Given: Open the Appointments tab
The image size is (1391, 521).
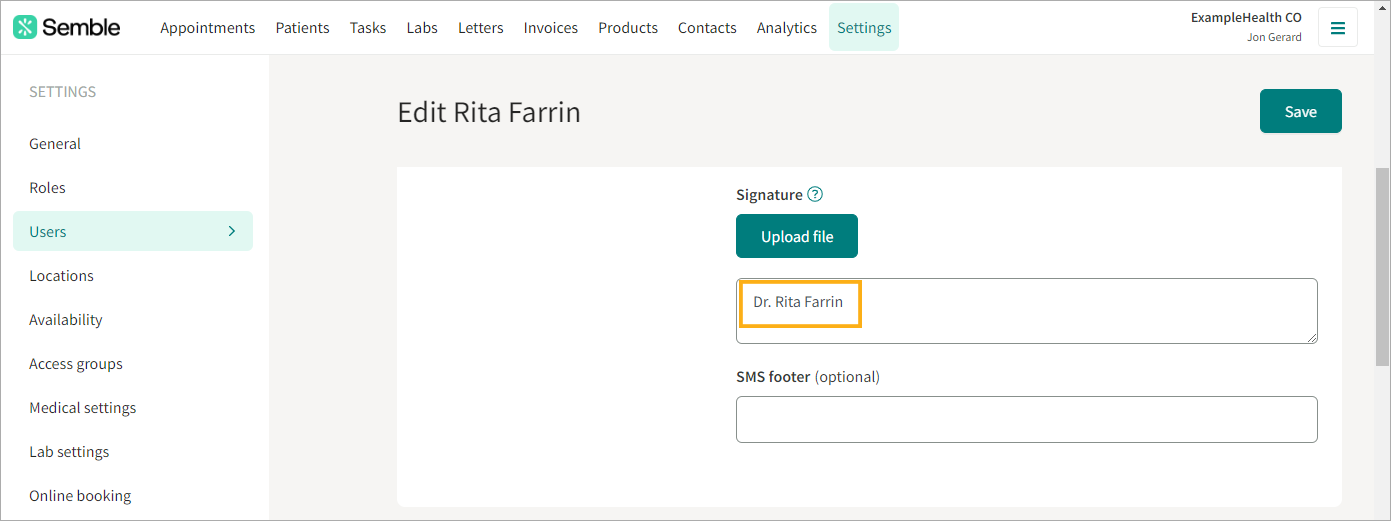Looking at the screenshot, I should tap(207, 27).
